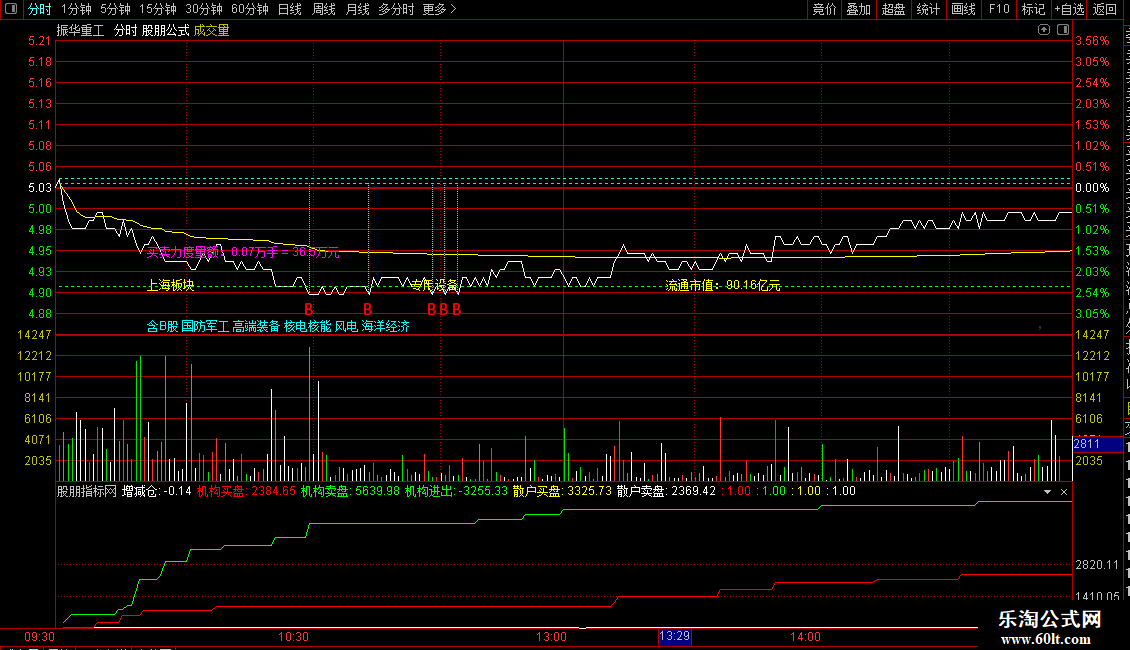1130x650 pixels.
Task: Click the 上海板块 sector label
Action: coord(171,285)
